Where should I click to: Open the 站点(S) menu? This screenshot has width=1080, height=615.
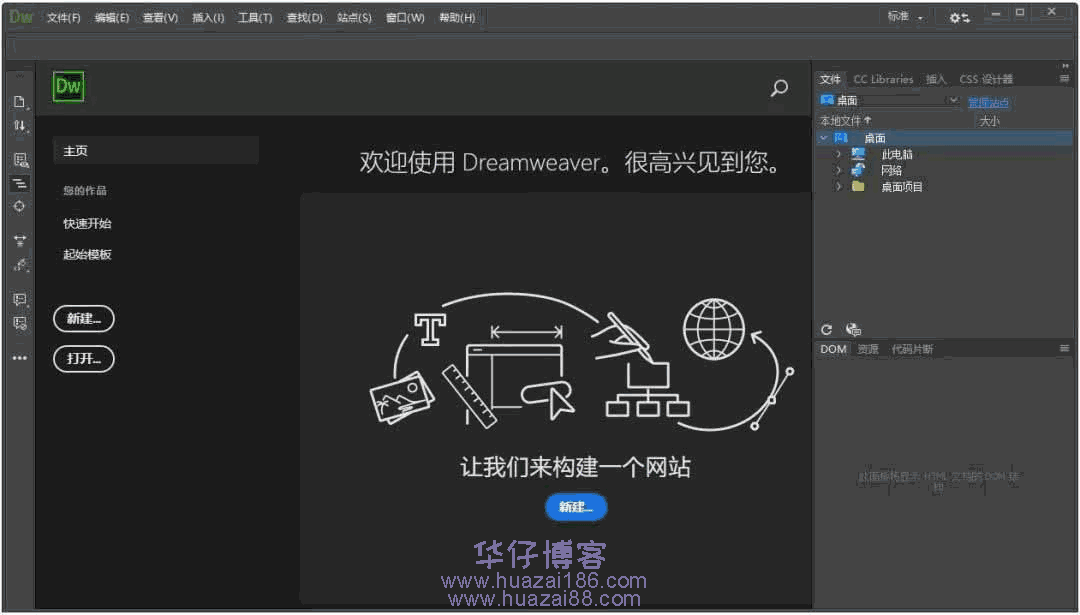click(354, 18)
